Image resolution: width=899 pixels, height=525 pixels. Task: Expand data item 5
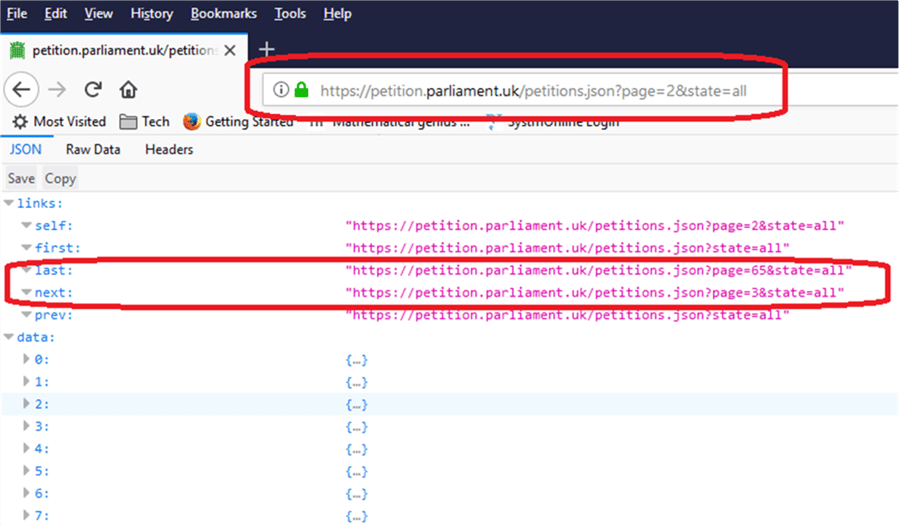tap(26, 471)
